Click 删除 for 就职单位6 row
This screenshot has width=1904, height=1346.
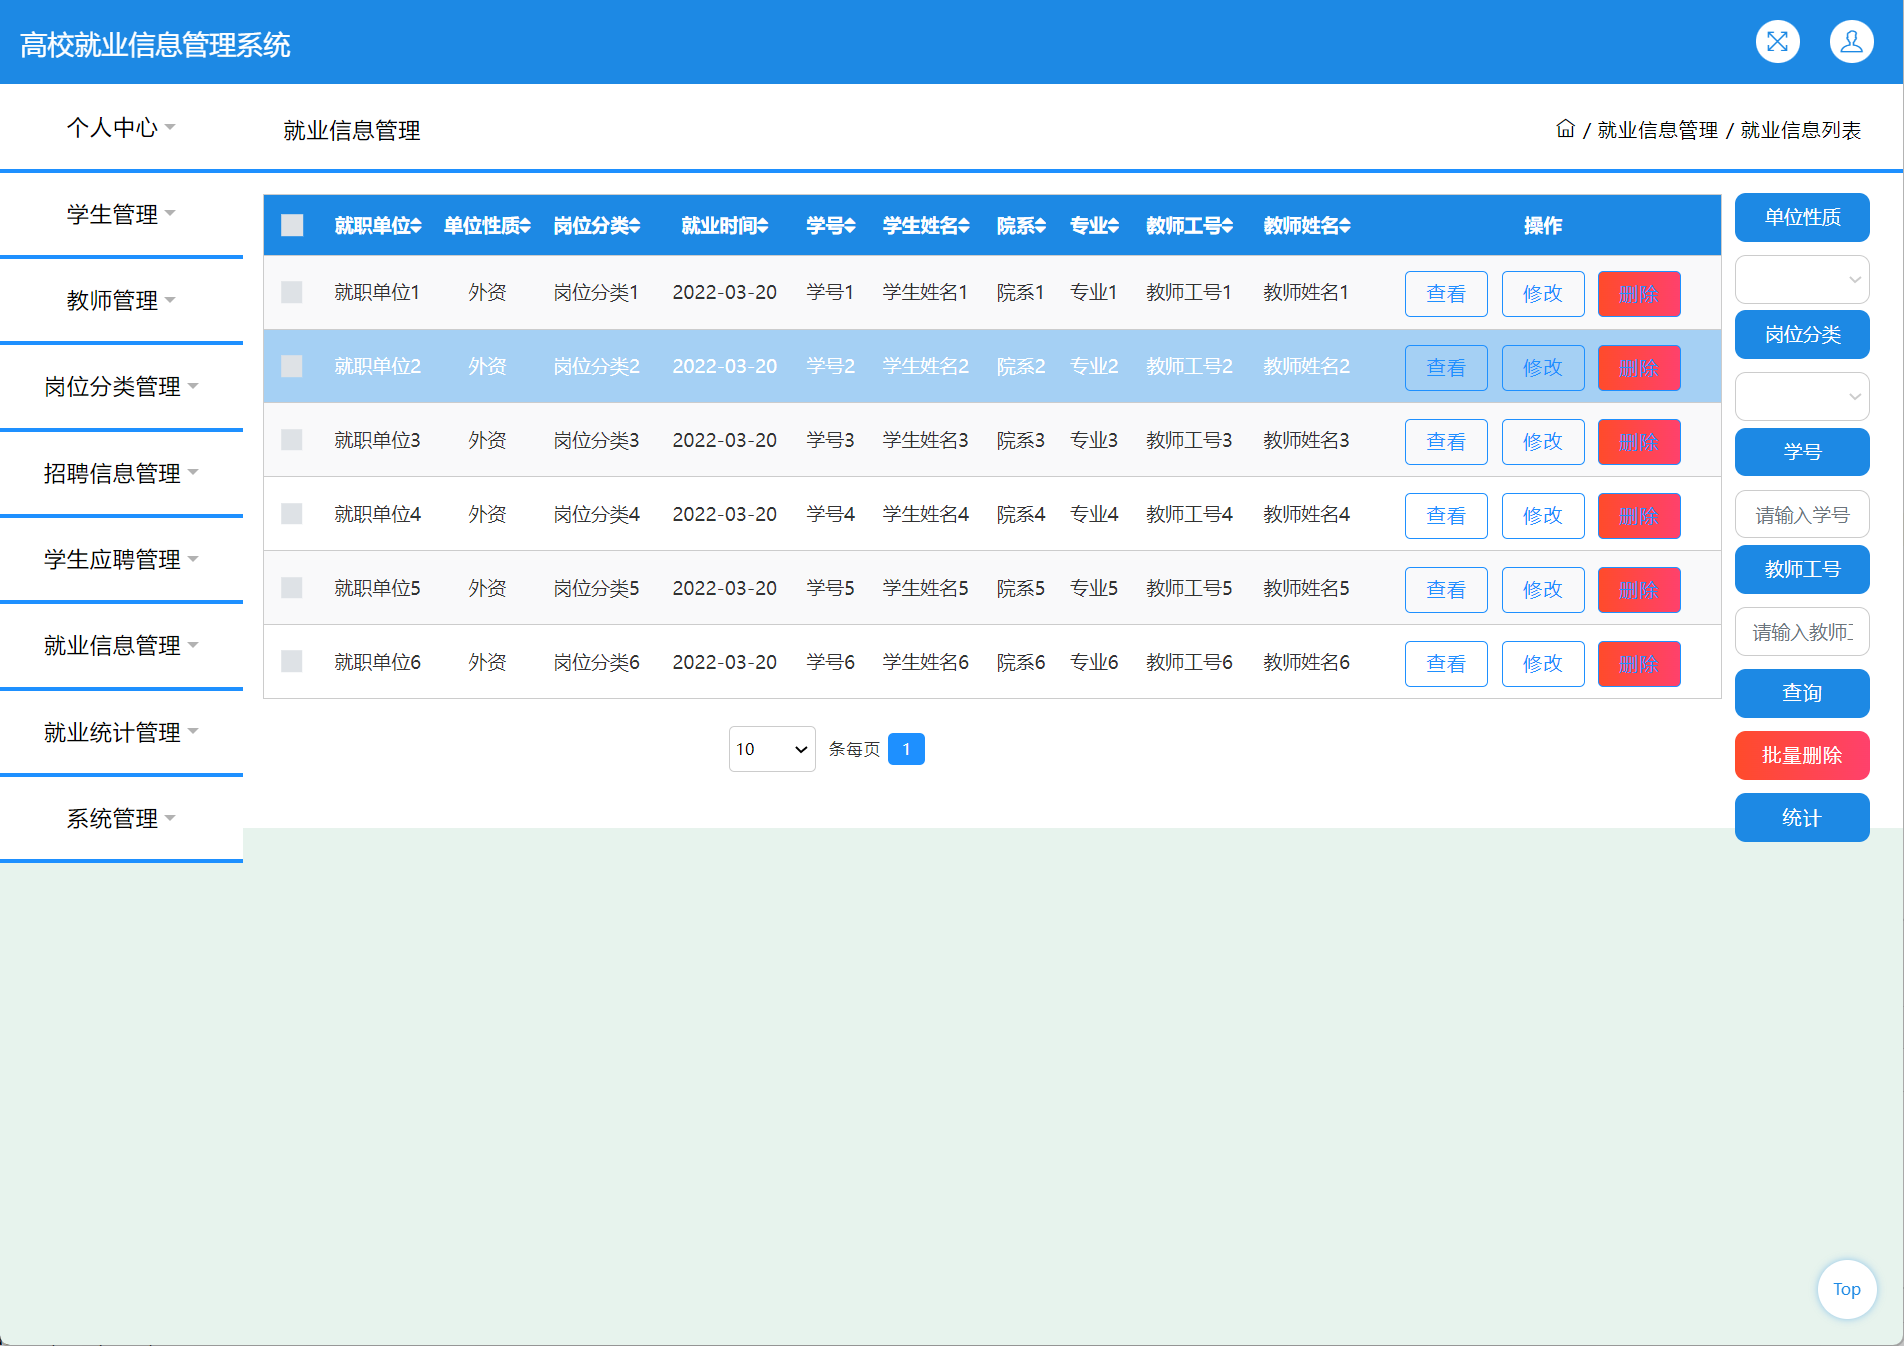[1639, 664]
